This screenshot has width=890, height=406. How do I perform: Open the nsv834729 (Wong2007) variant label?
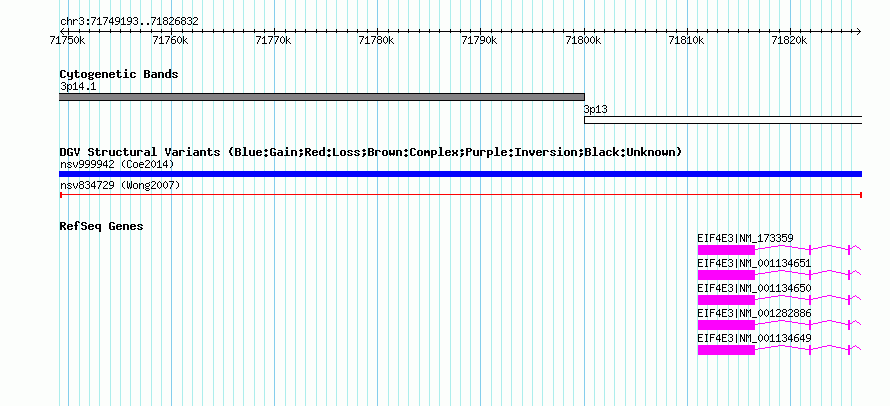[x=120, y=186]
